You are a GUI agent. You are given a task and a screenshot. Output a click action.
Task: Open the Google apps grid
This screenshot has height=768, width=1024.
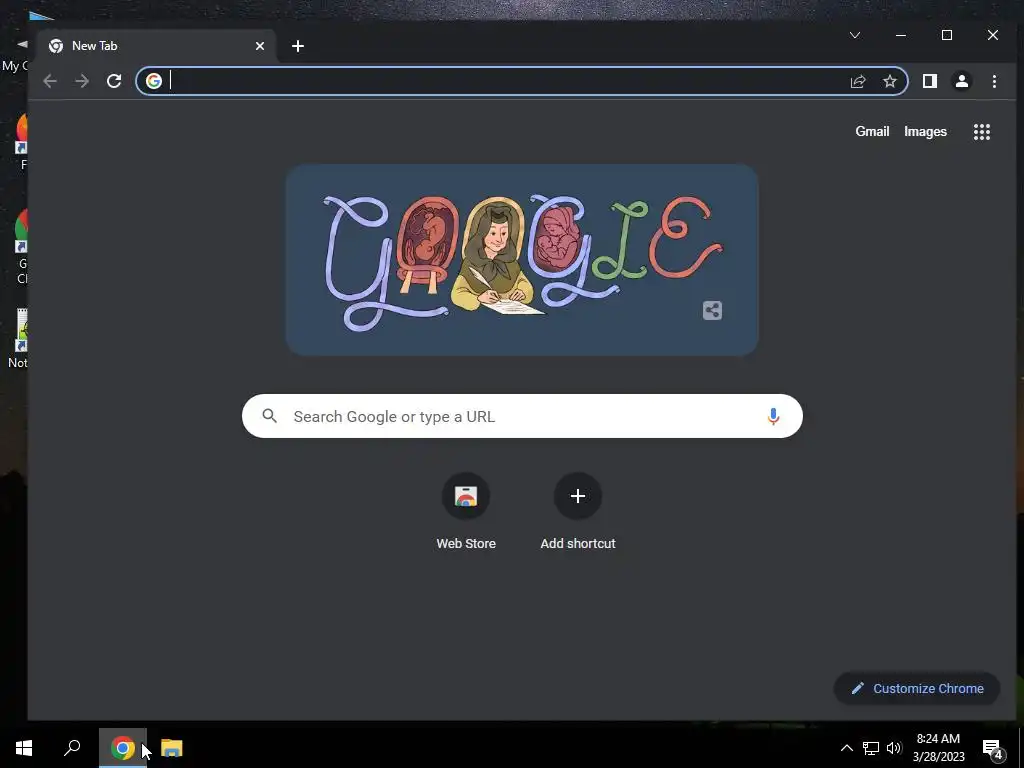(x=982, y=132)
